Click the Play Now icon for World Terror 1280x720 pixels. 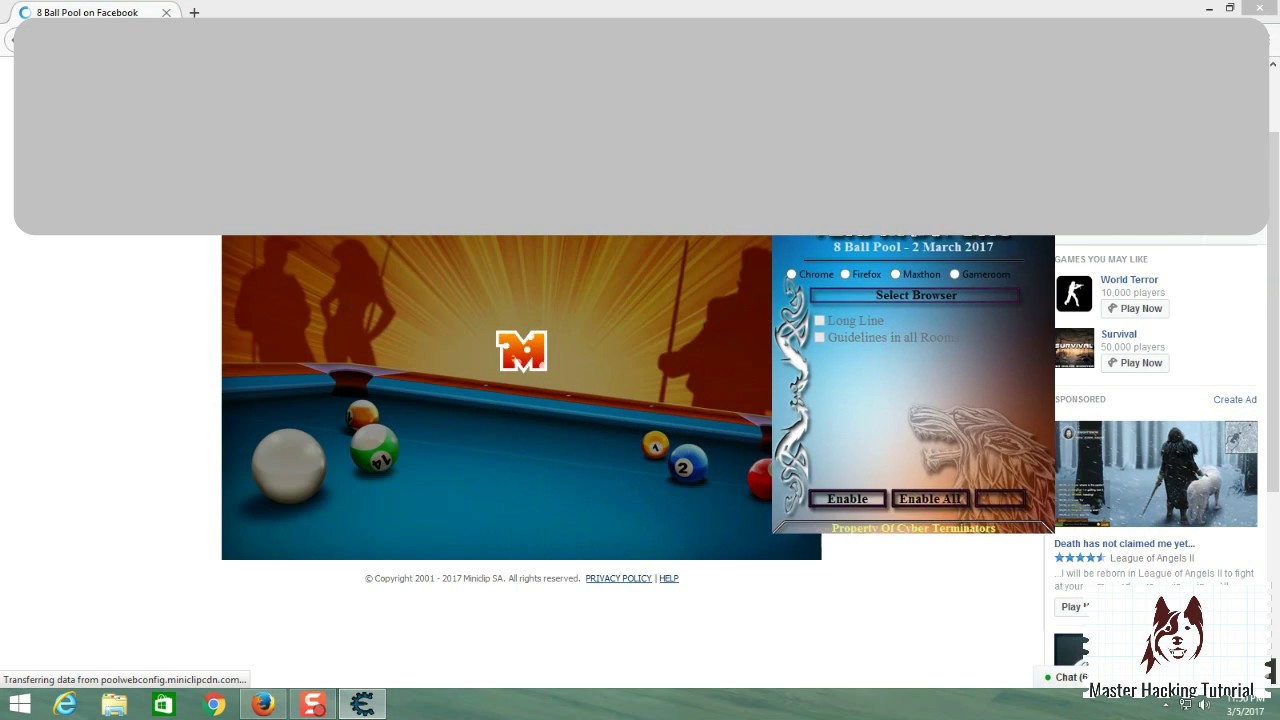click(x=1134, y=308)
